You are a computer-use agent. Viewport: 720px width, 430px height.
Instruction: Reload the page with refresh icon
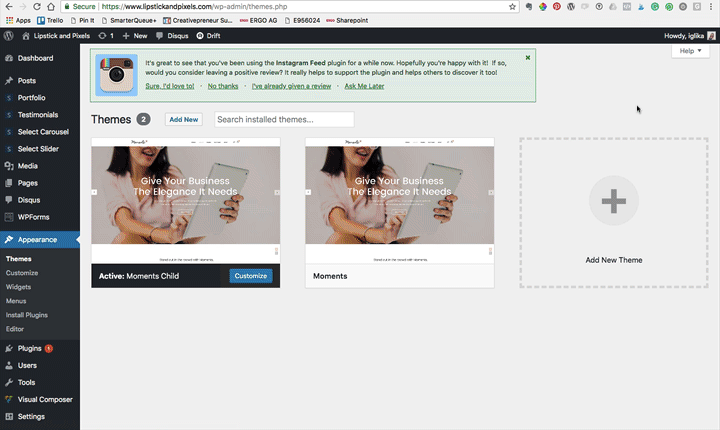(37, 6)
